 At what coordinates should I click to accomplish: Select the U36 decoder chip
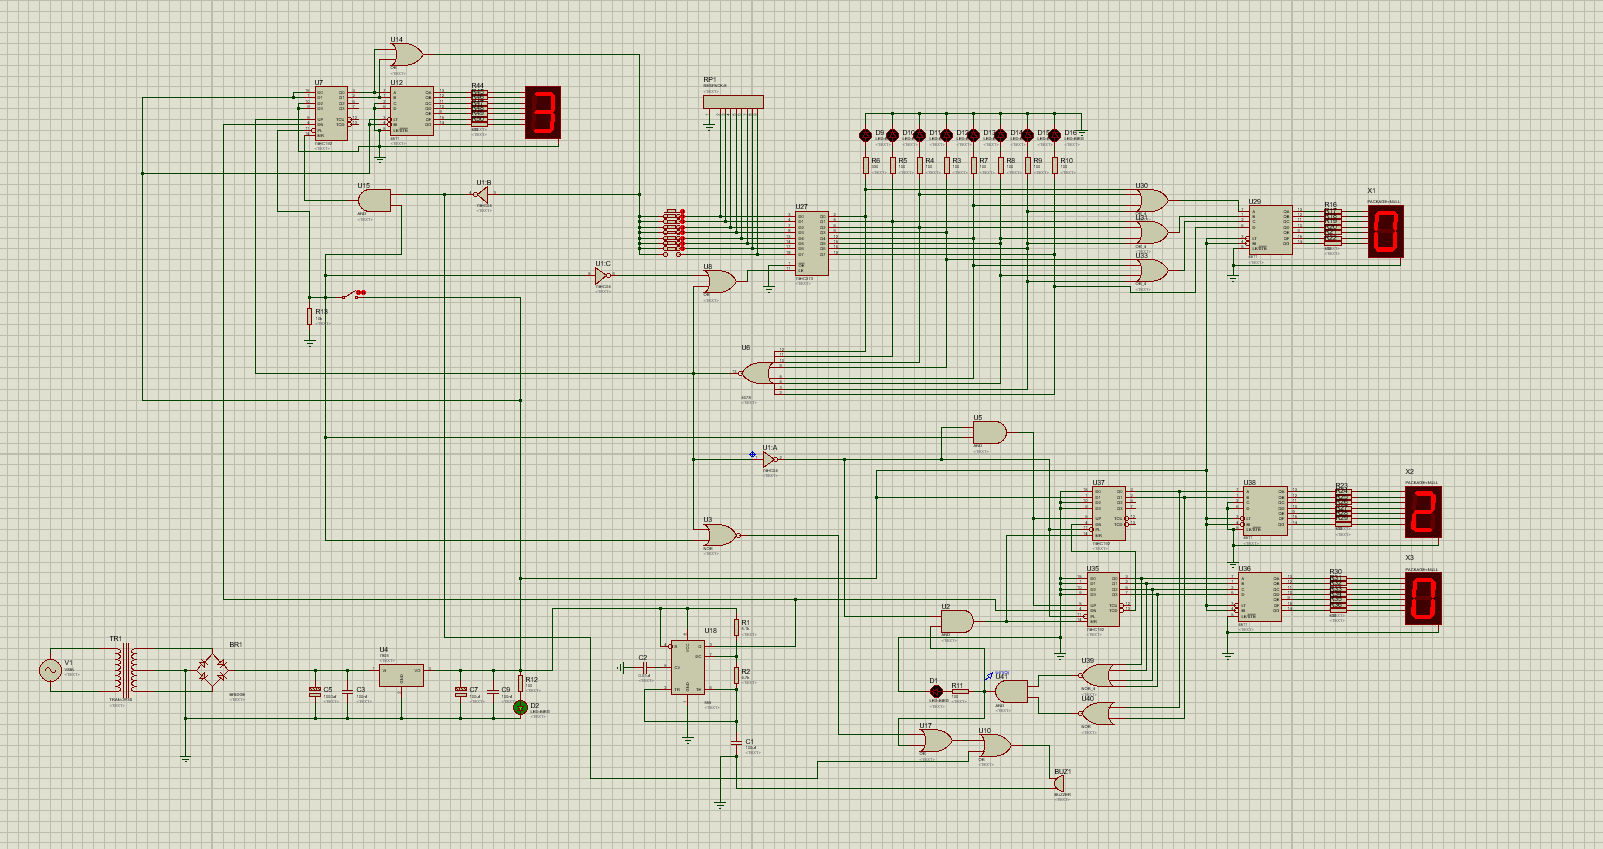pyautogui.click(x=1259, y=597)
